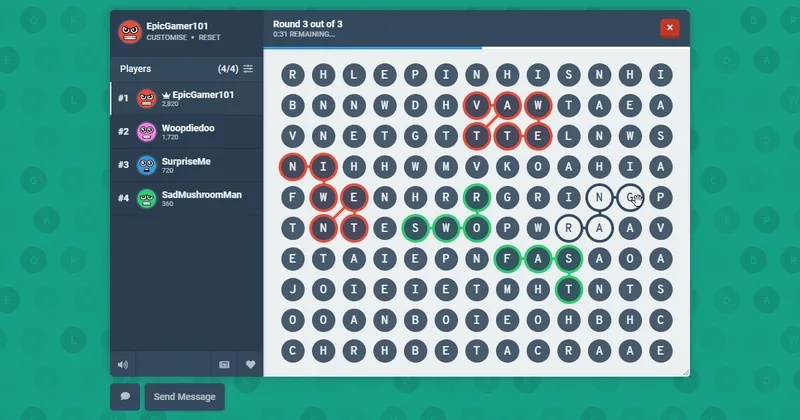The height and width of the screenshot is (420, 800).
Task: Click the keyboard icon in the sidebar footer
Action: point(224,364)
